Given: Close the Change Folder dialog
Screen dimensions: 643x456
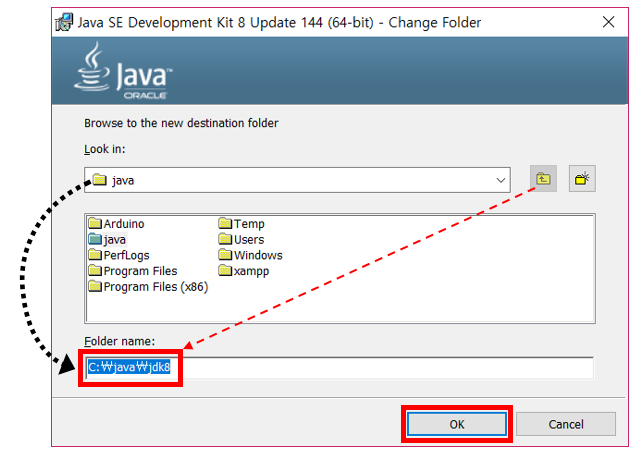Looking at the screenshot, I should (x=609, y=22).
